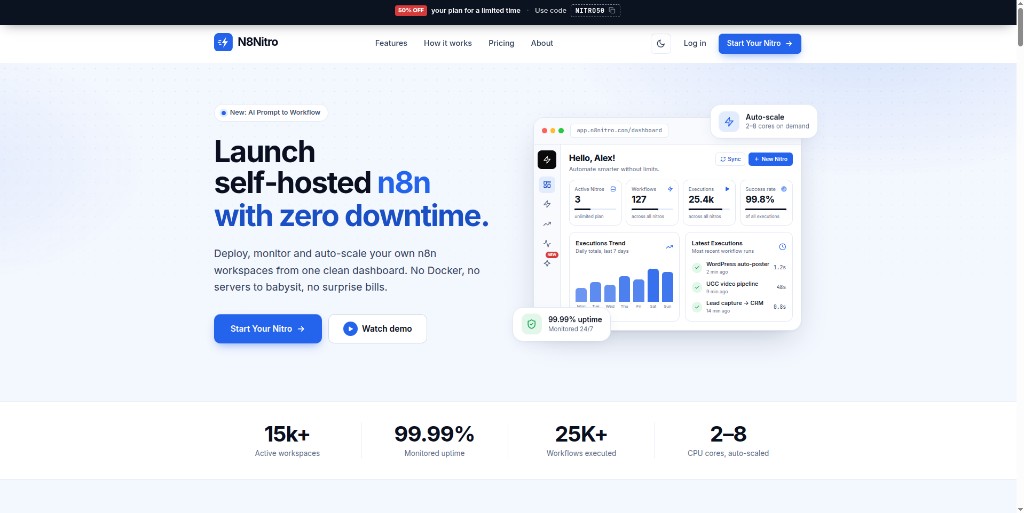Click the tallest Sat bar in Executions Trend
This screenshot has height=513, width=1024.
[653, 285]
